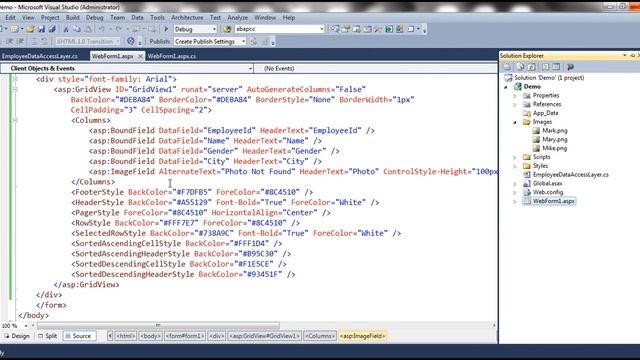640x360 pixels.
Task: Click the Extension Manager icon
Action: click(400, 29)
